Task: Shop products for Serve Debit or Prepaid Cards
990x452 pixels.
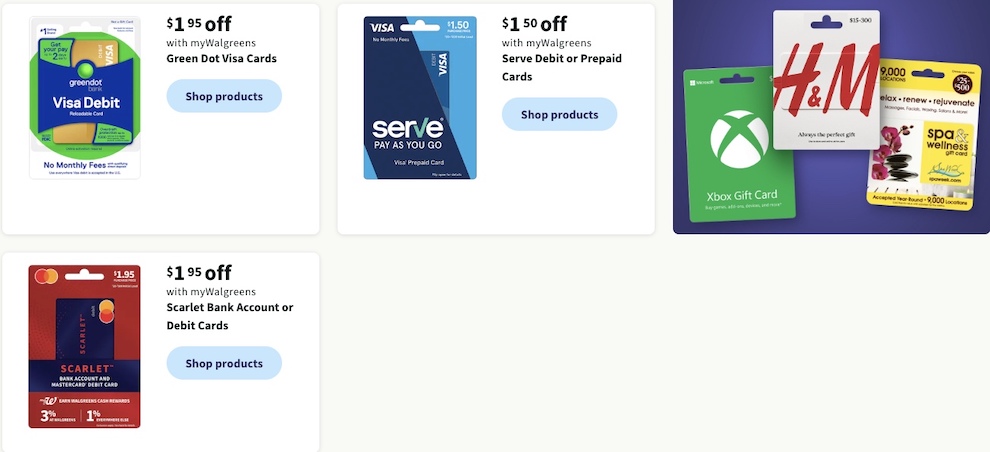Action: tap(559, 114)
